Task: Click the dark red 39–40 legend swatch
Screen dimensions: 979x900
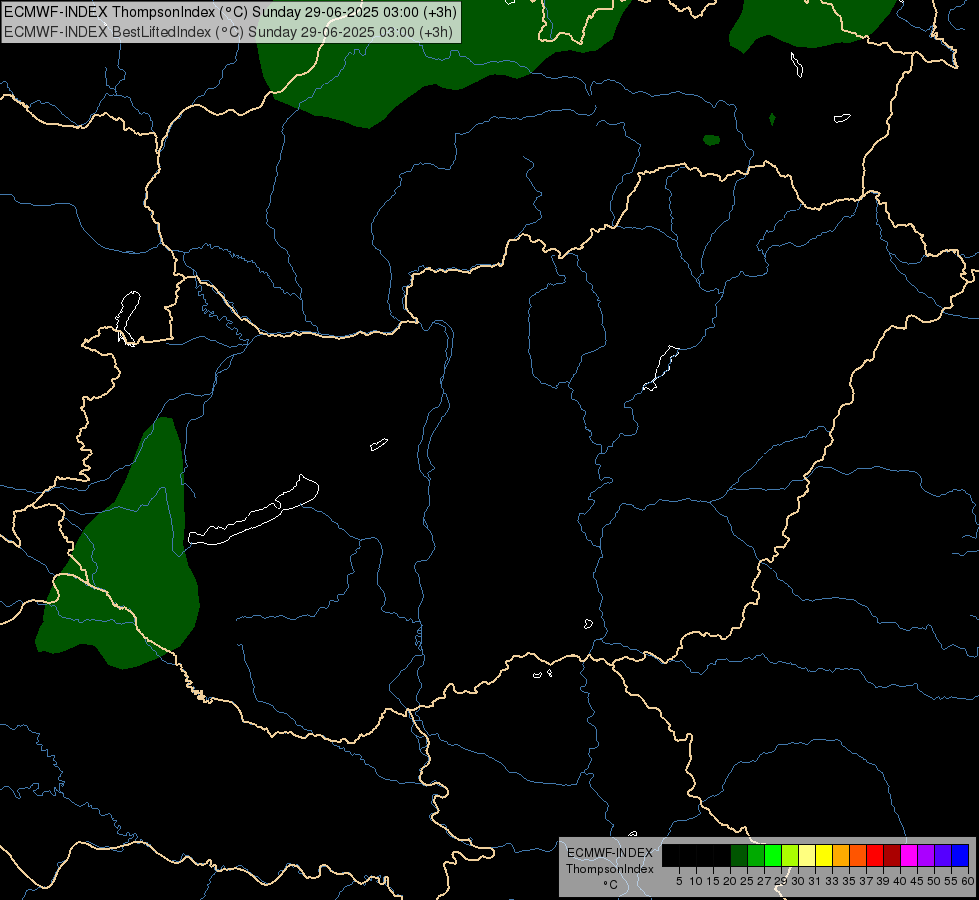Action: click(892, 855)
